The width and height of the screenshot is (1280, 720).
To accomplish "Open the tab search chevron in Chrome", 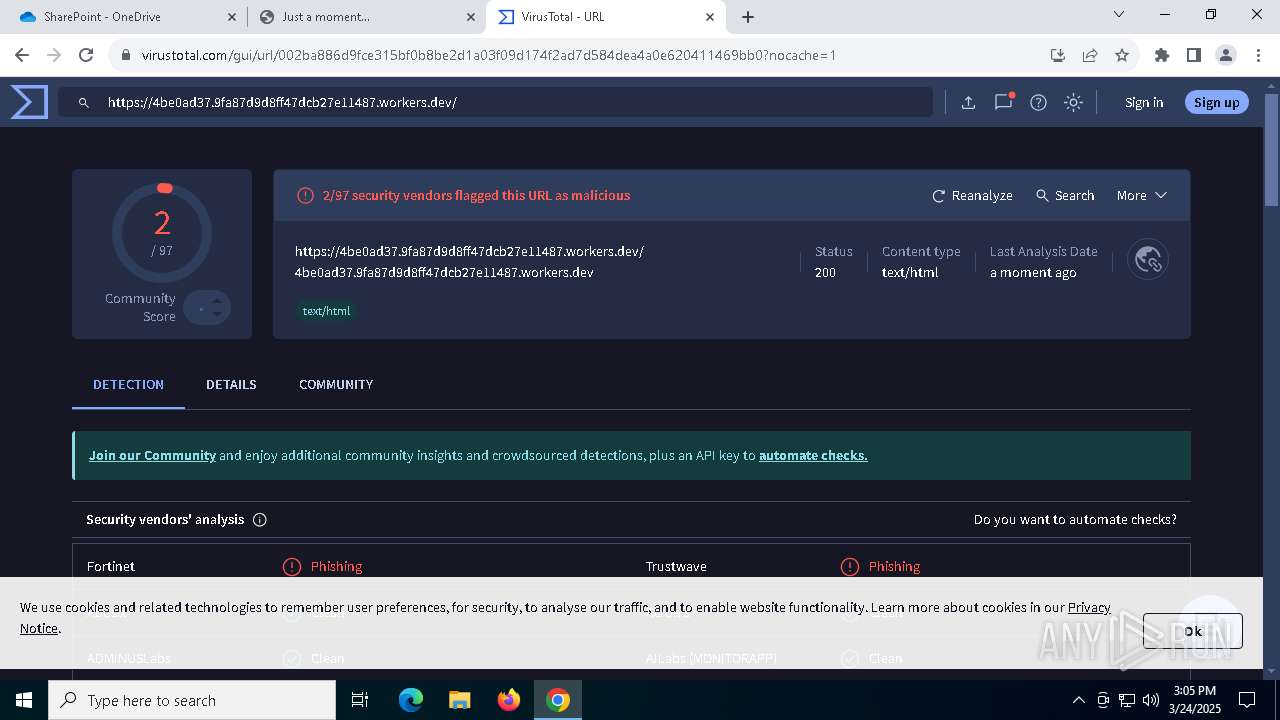I will [1119, 15].
